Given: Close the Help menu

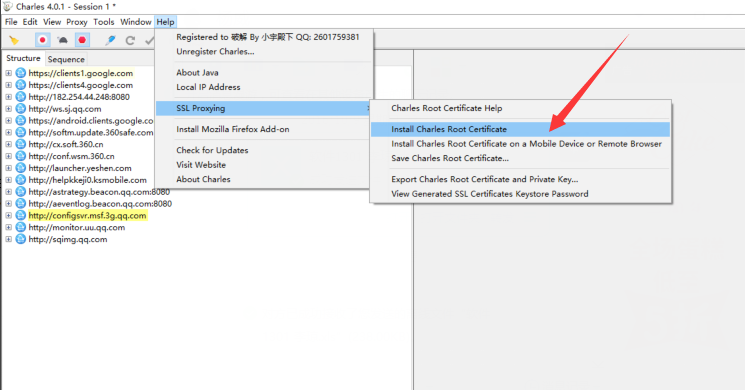Looking at the screenshot, I should [x=165, y=22].
